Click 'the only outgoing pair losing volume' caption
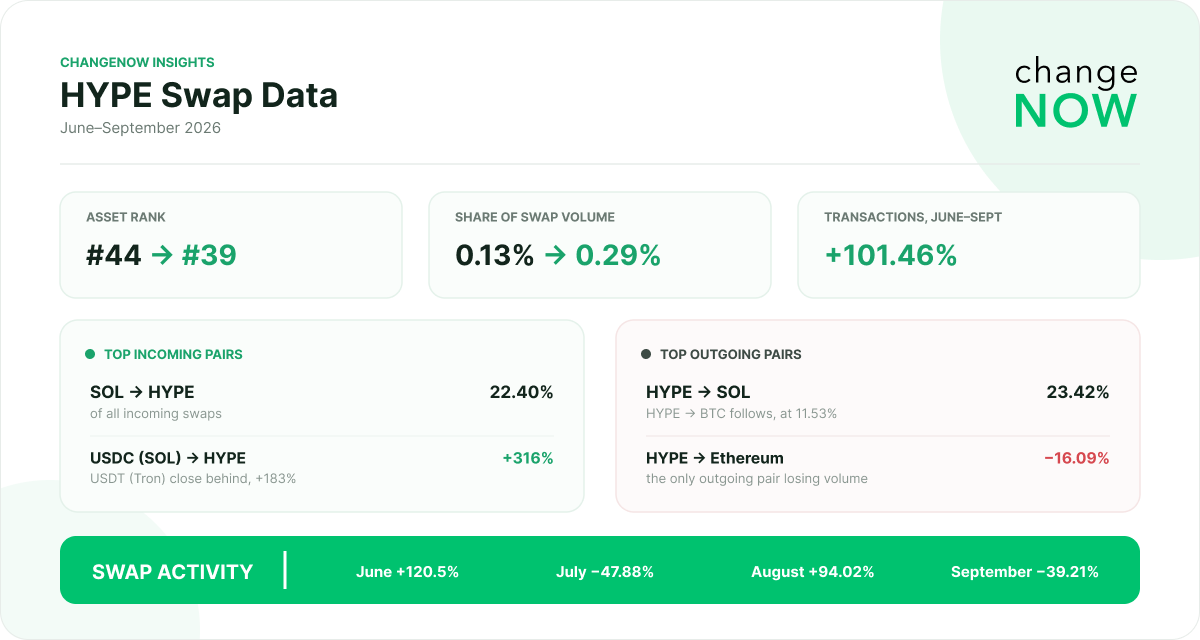 (x=757, y=479)
